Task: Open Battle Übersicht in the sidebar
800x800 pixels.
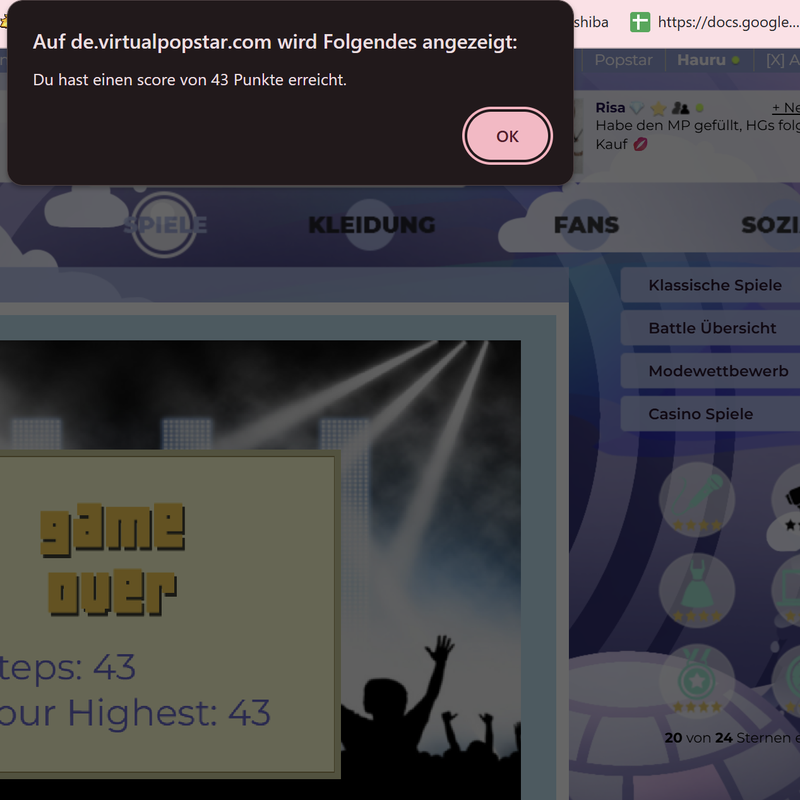Action: point(710,328)
